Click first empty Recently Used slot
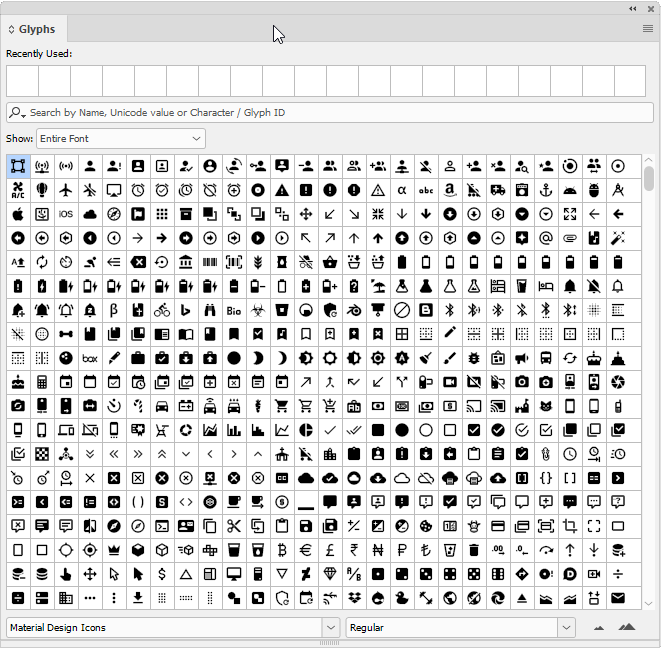This screenshot has height=649, width=661. point(22,81)
